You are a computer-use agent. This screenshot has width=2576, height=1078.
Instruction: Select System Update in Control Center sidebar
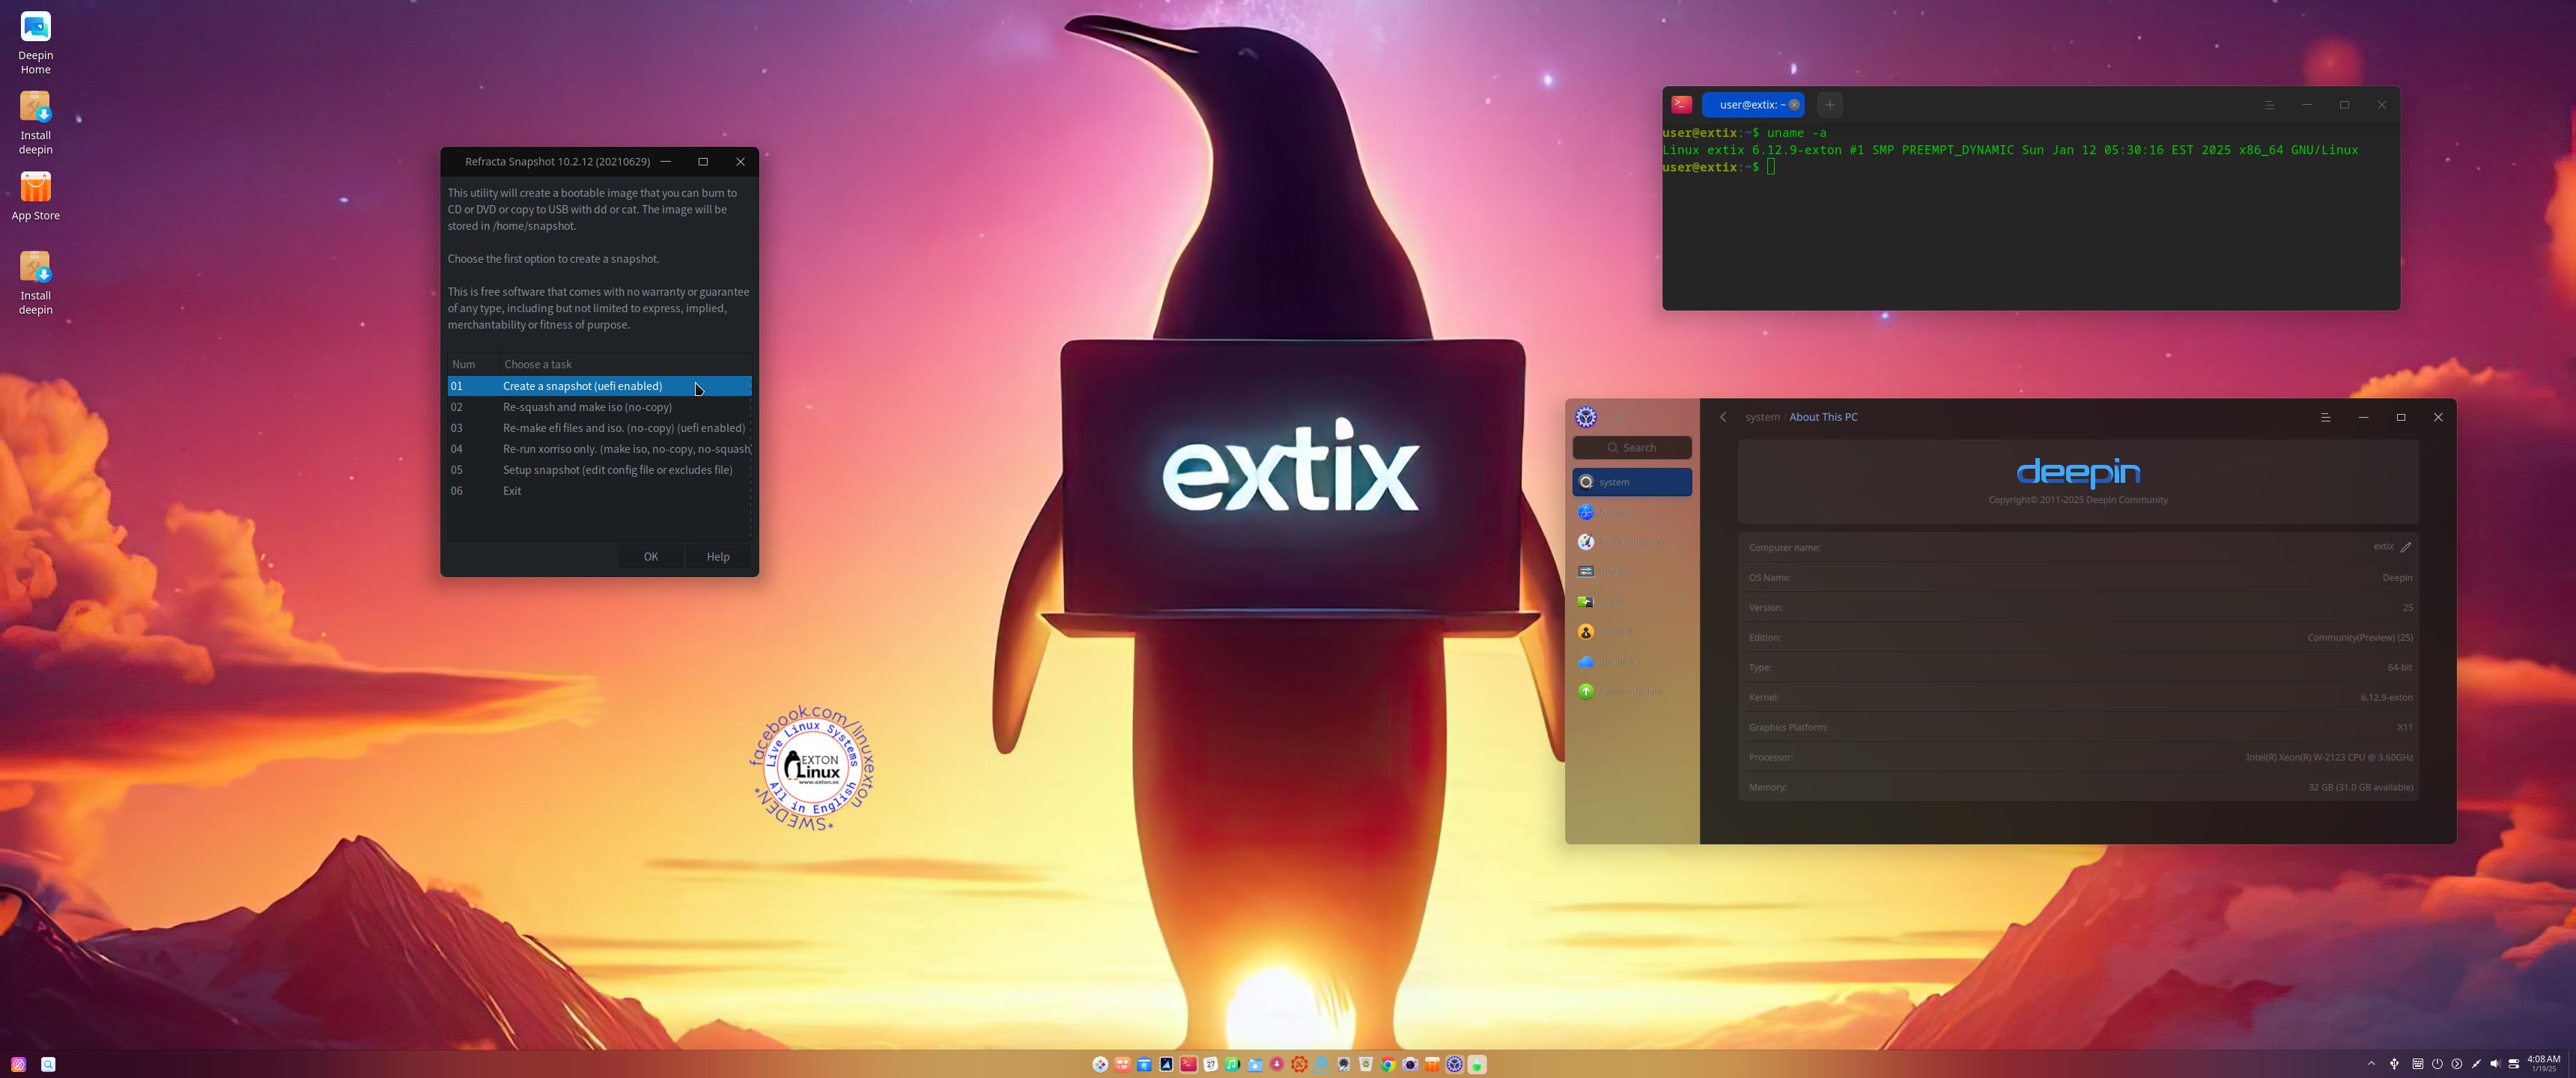(1632, 691)
